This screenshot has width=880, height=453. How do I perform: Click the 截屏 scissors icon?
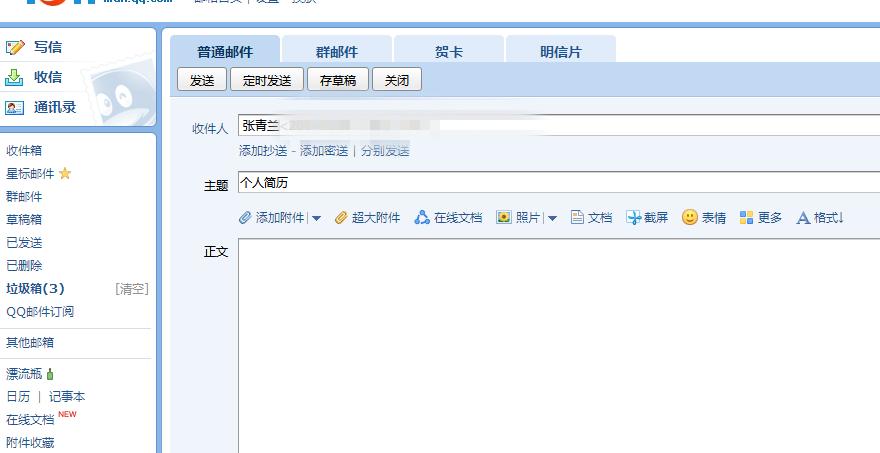pyautogui.click(x=634, y=218)
